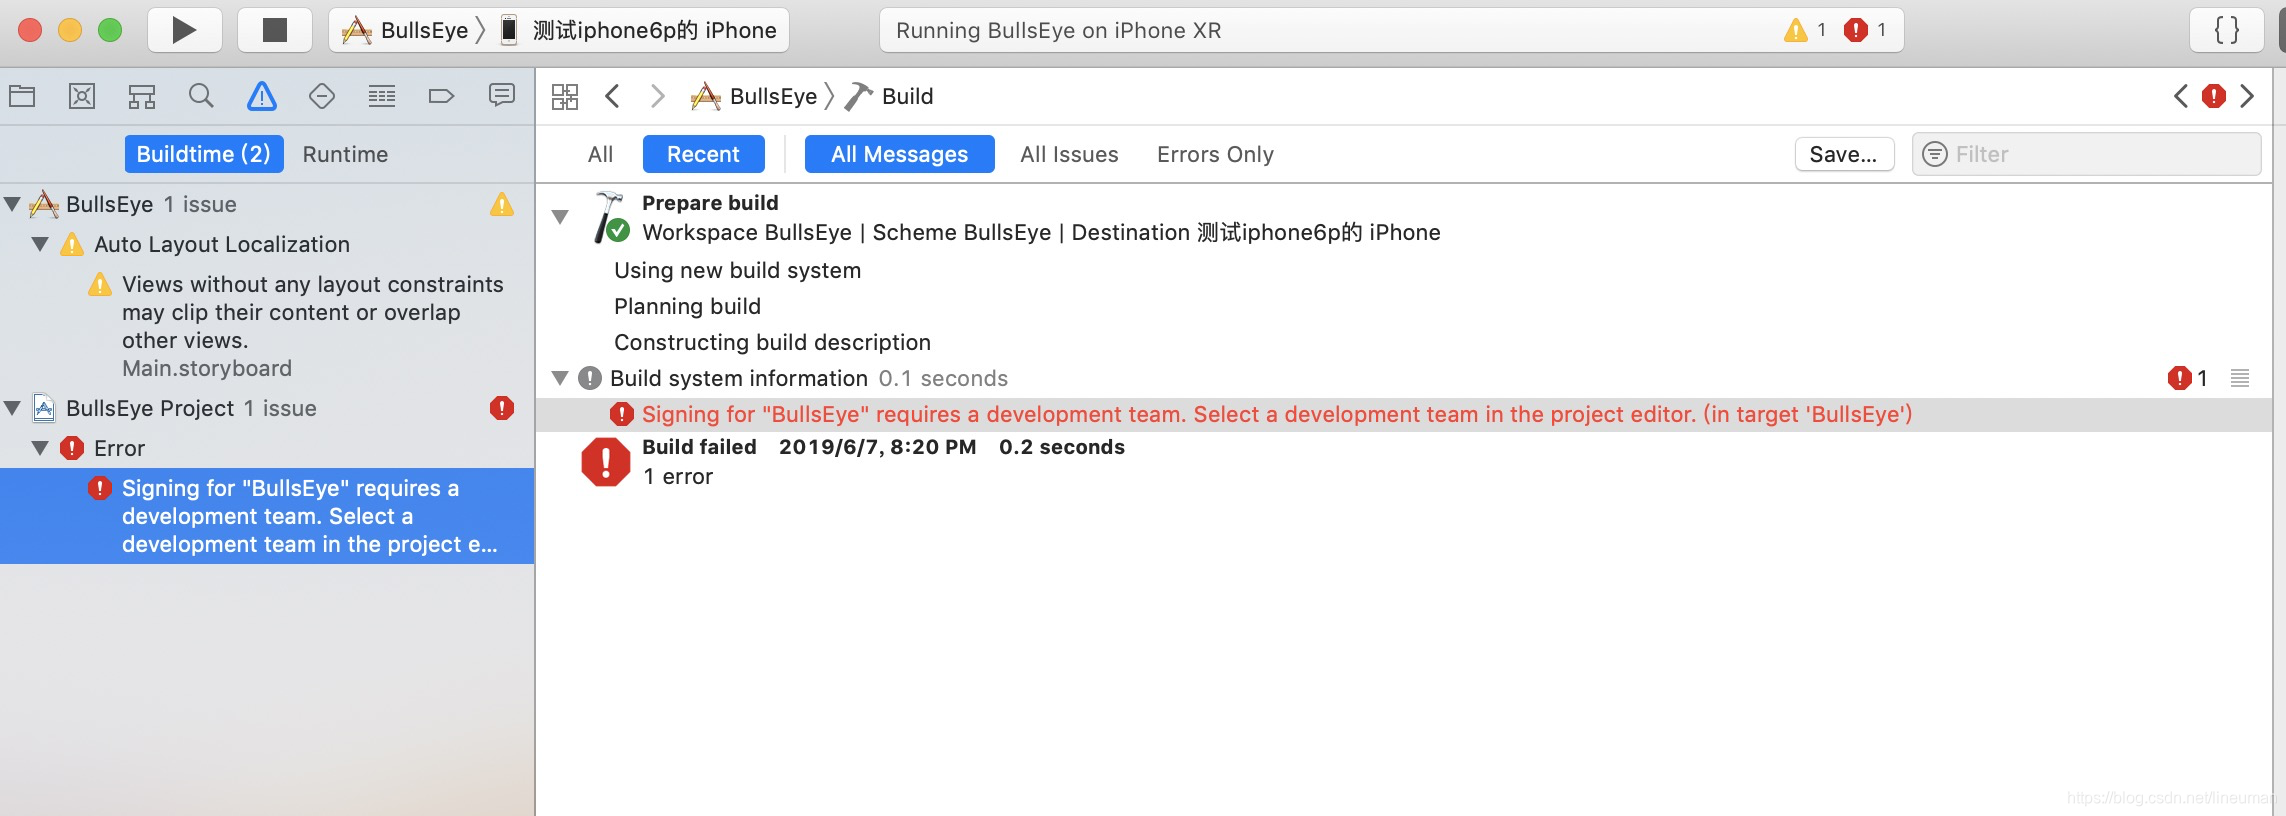
Task: Collapse the Prepare build section
Action: pos(561,216)
